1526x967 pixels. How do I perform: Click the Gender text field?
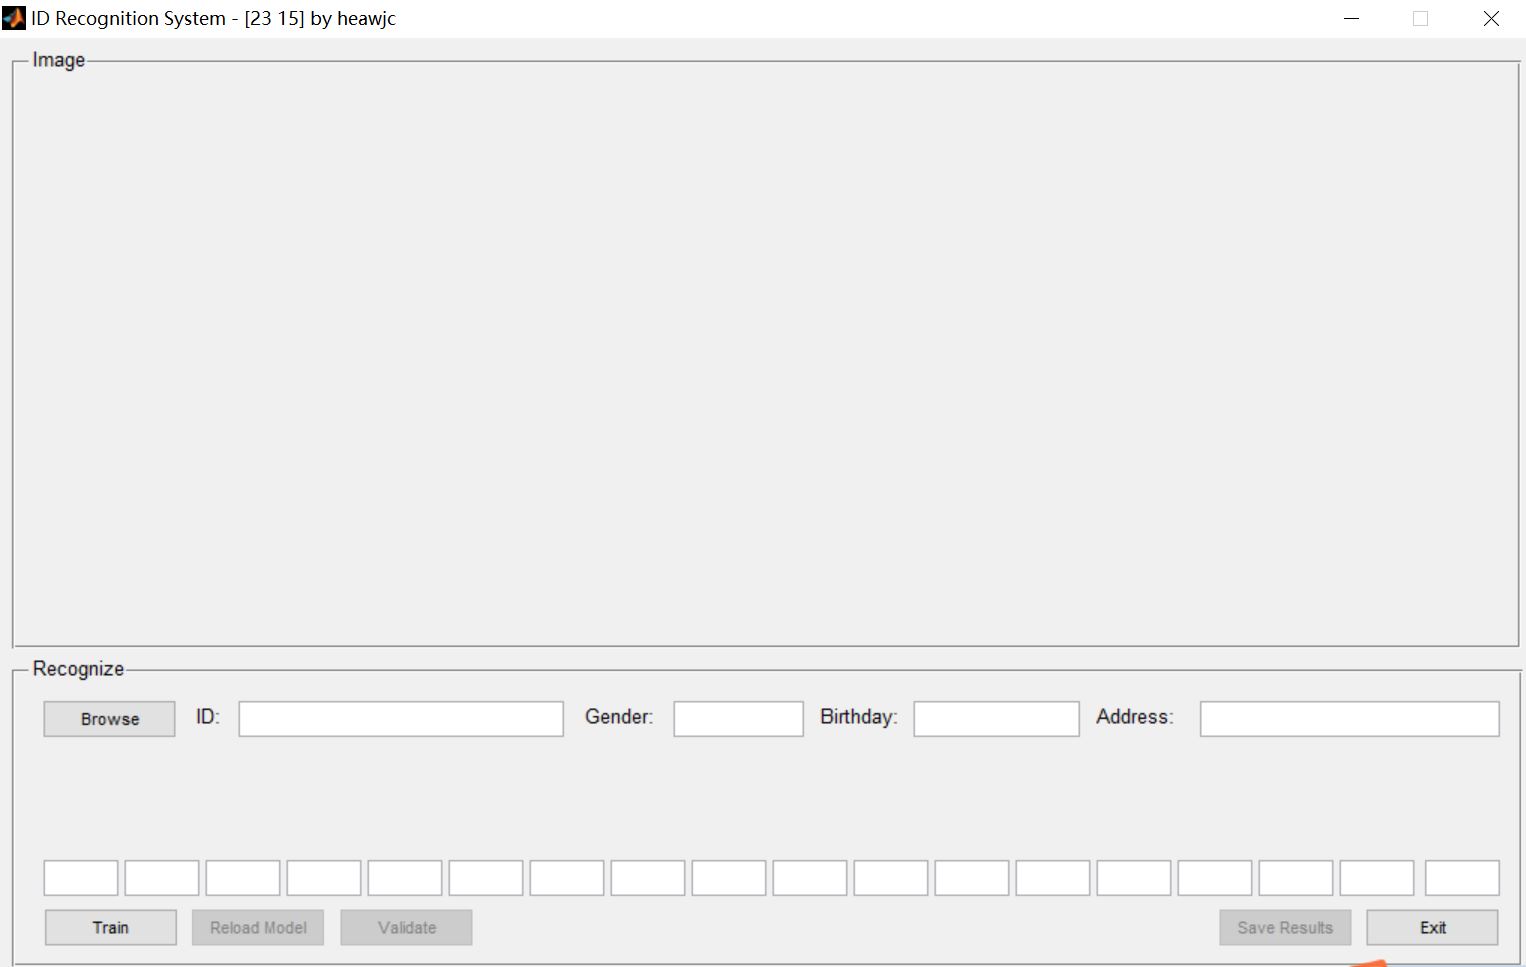739,719
